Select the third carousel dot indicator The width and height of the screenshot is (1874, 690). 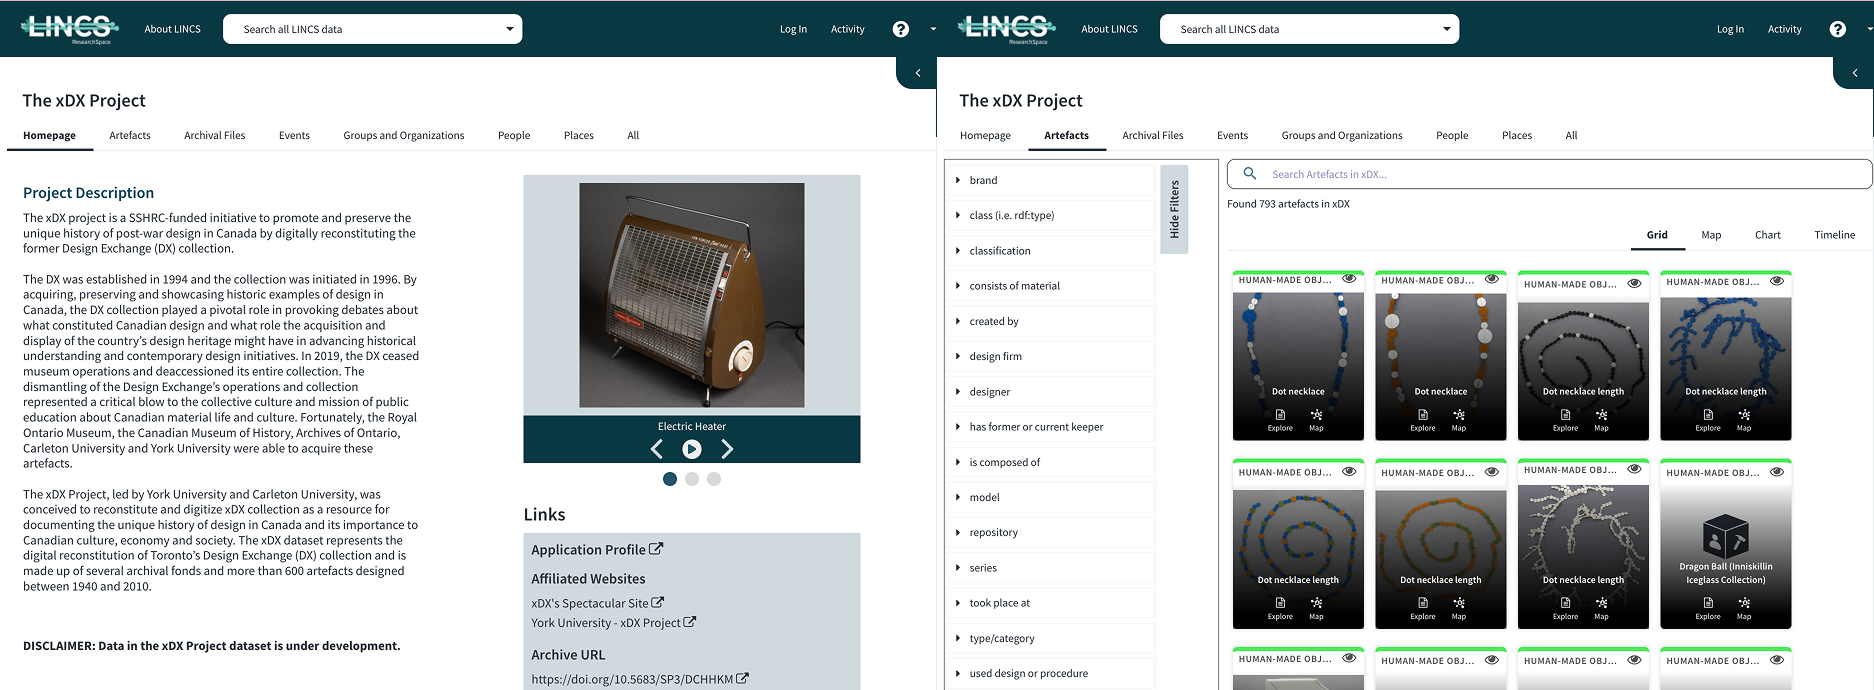tap(714, 479)
